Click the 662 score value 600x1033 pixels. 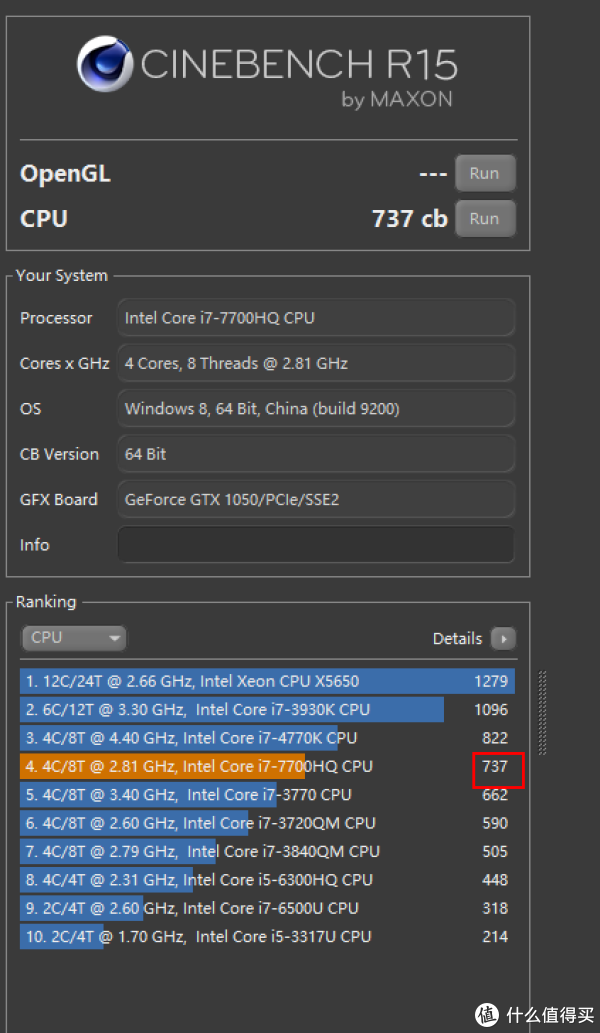(495, 795)
